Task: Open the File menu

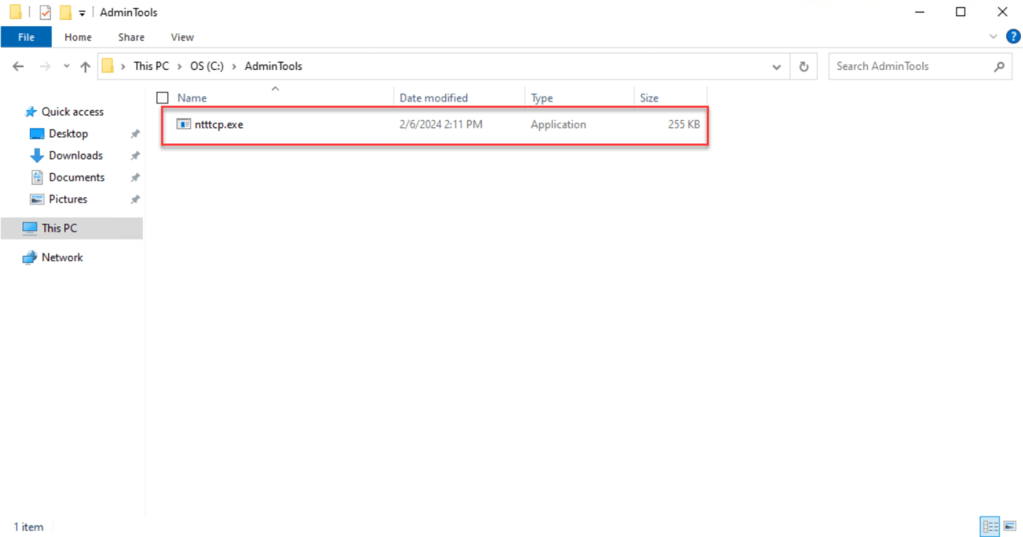Action: click(26, 37)
